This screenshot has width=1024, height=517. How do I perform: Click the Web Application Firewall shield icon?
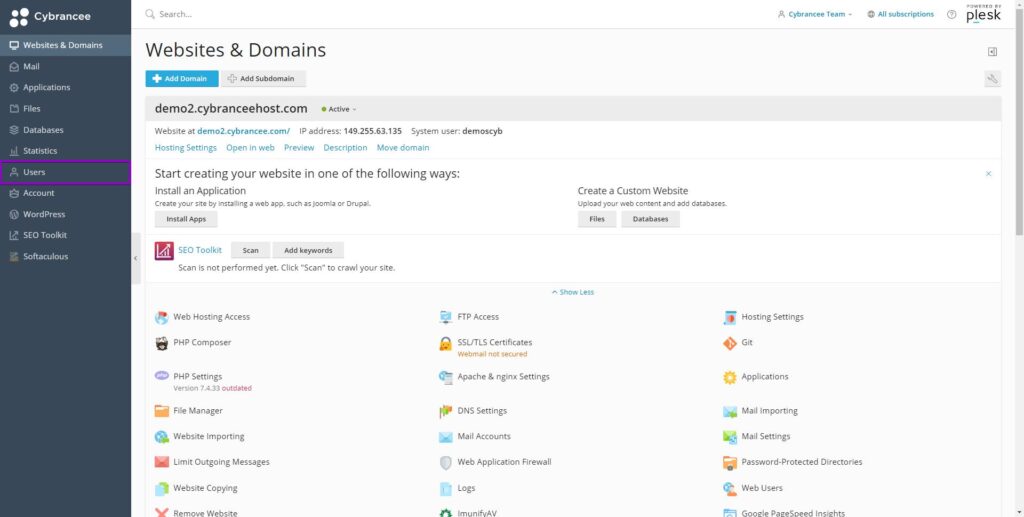(x=445, y=462)
